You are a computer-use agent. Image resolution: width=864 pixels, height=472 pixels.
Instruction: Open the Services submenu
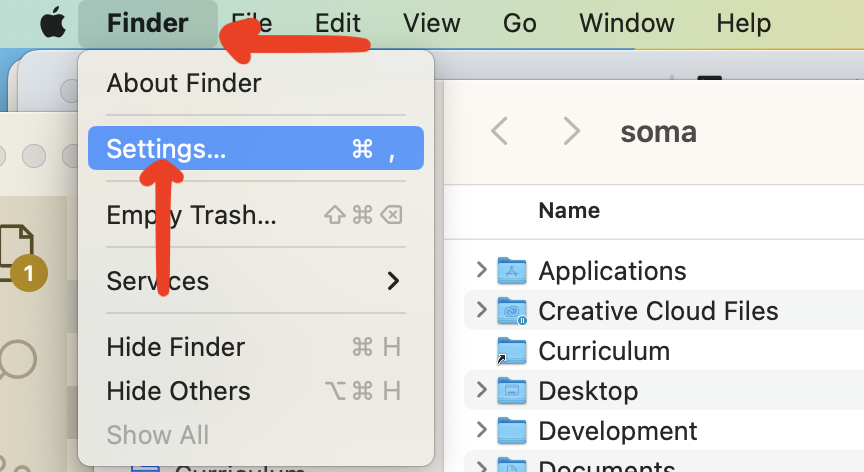256,281
